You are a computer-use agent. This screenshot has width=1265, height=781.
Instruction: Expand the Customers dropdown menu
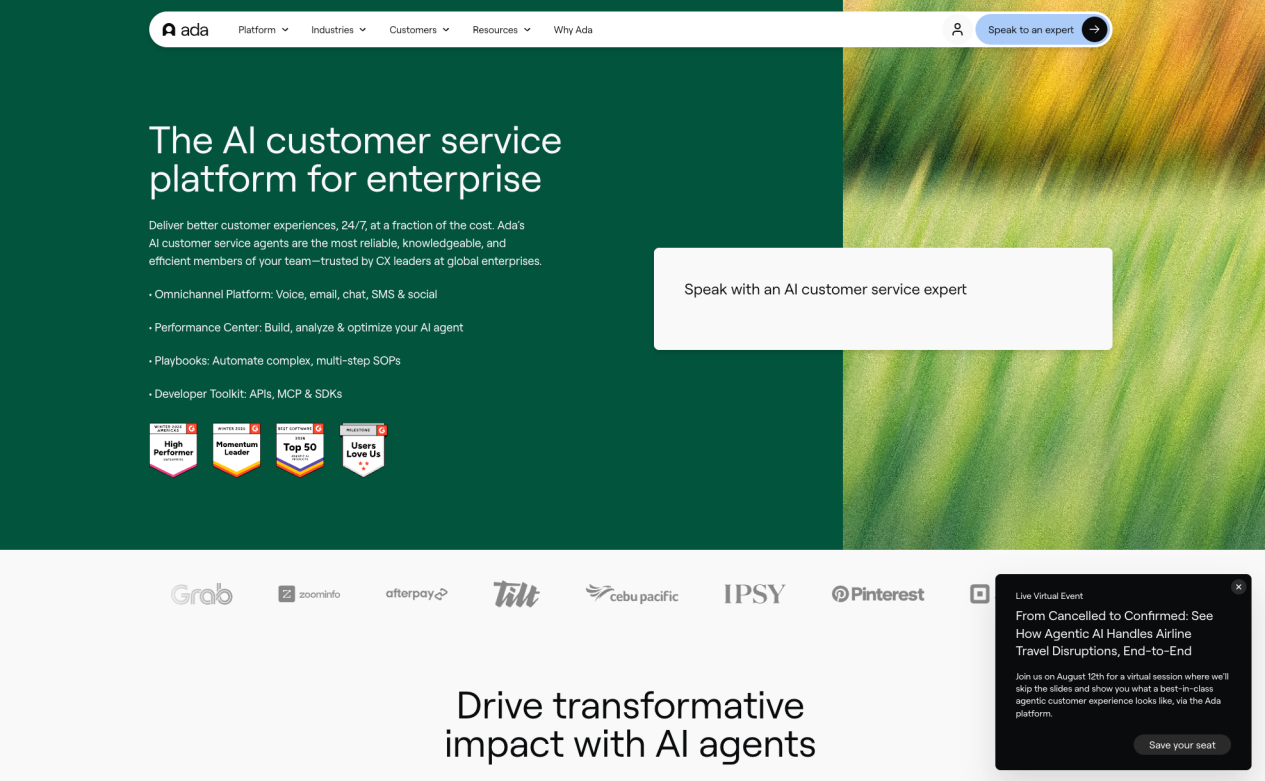coord(420,30)
